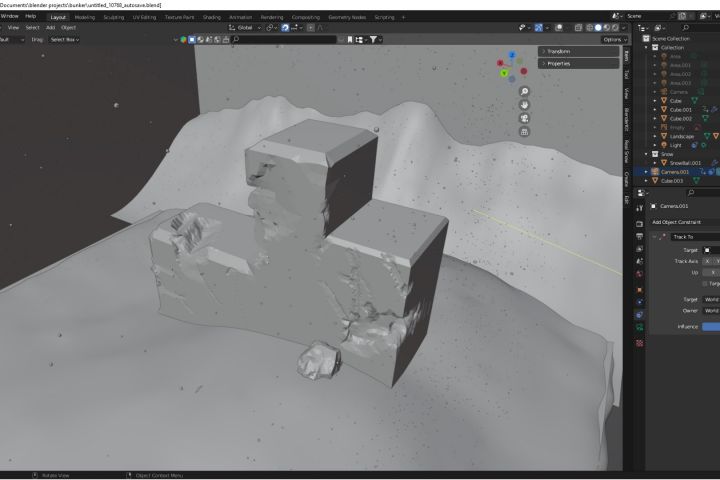This screenshot has width=720, height=480.
Task: Toggle viewport gizmos button
Action: click(x=539, y=28)
